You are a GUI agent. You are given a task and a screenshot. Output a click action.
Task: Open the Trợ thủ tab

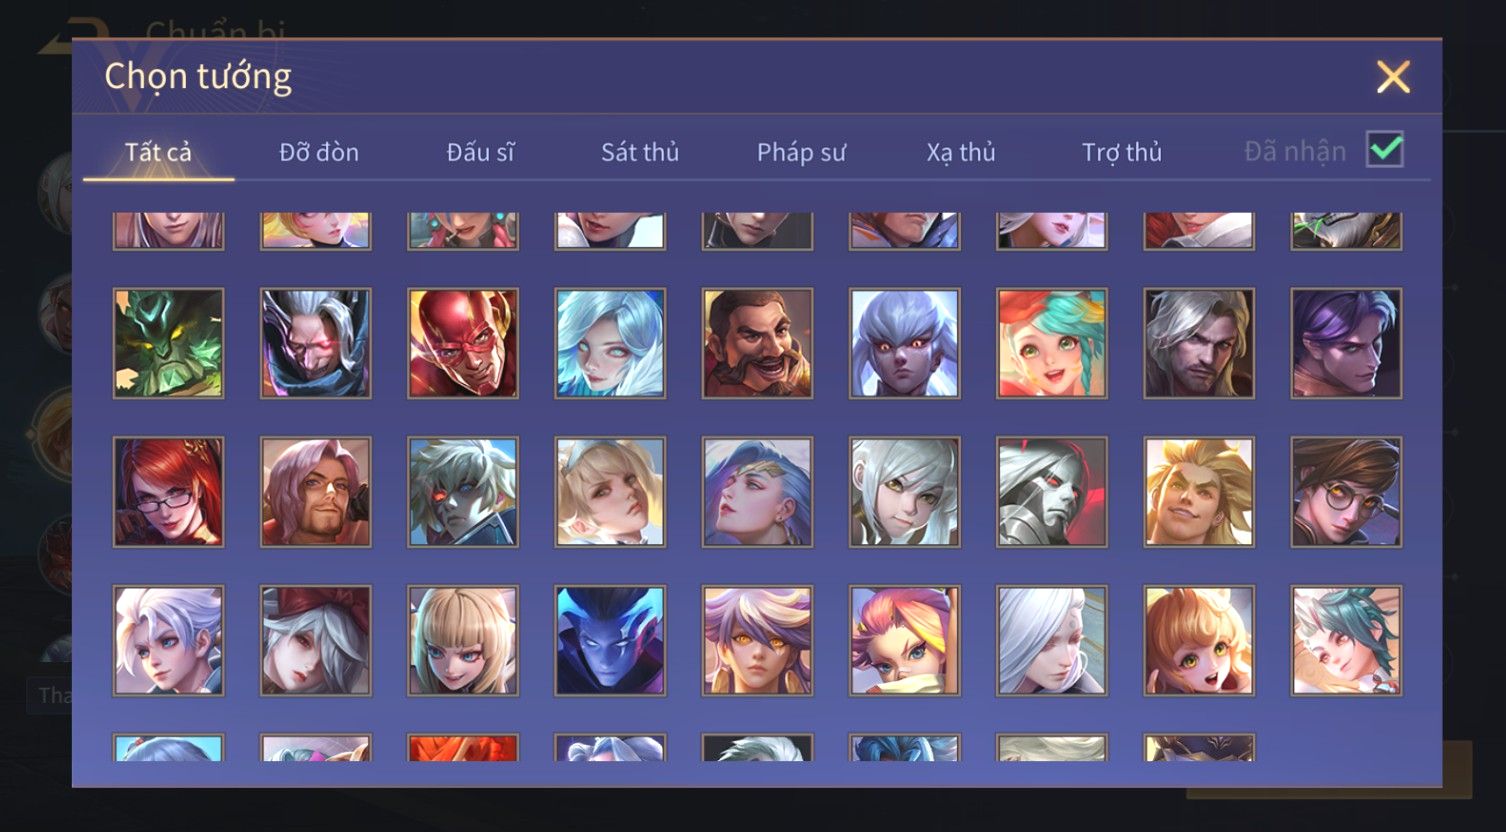[x=1122, y=152]
